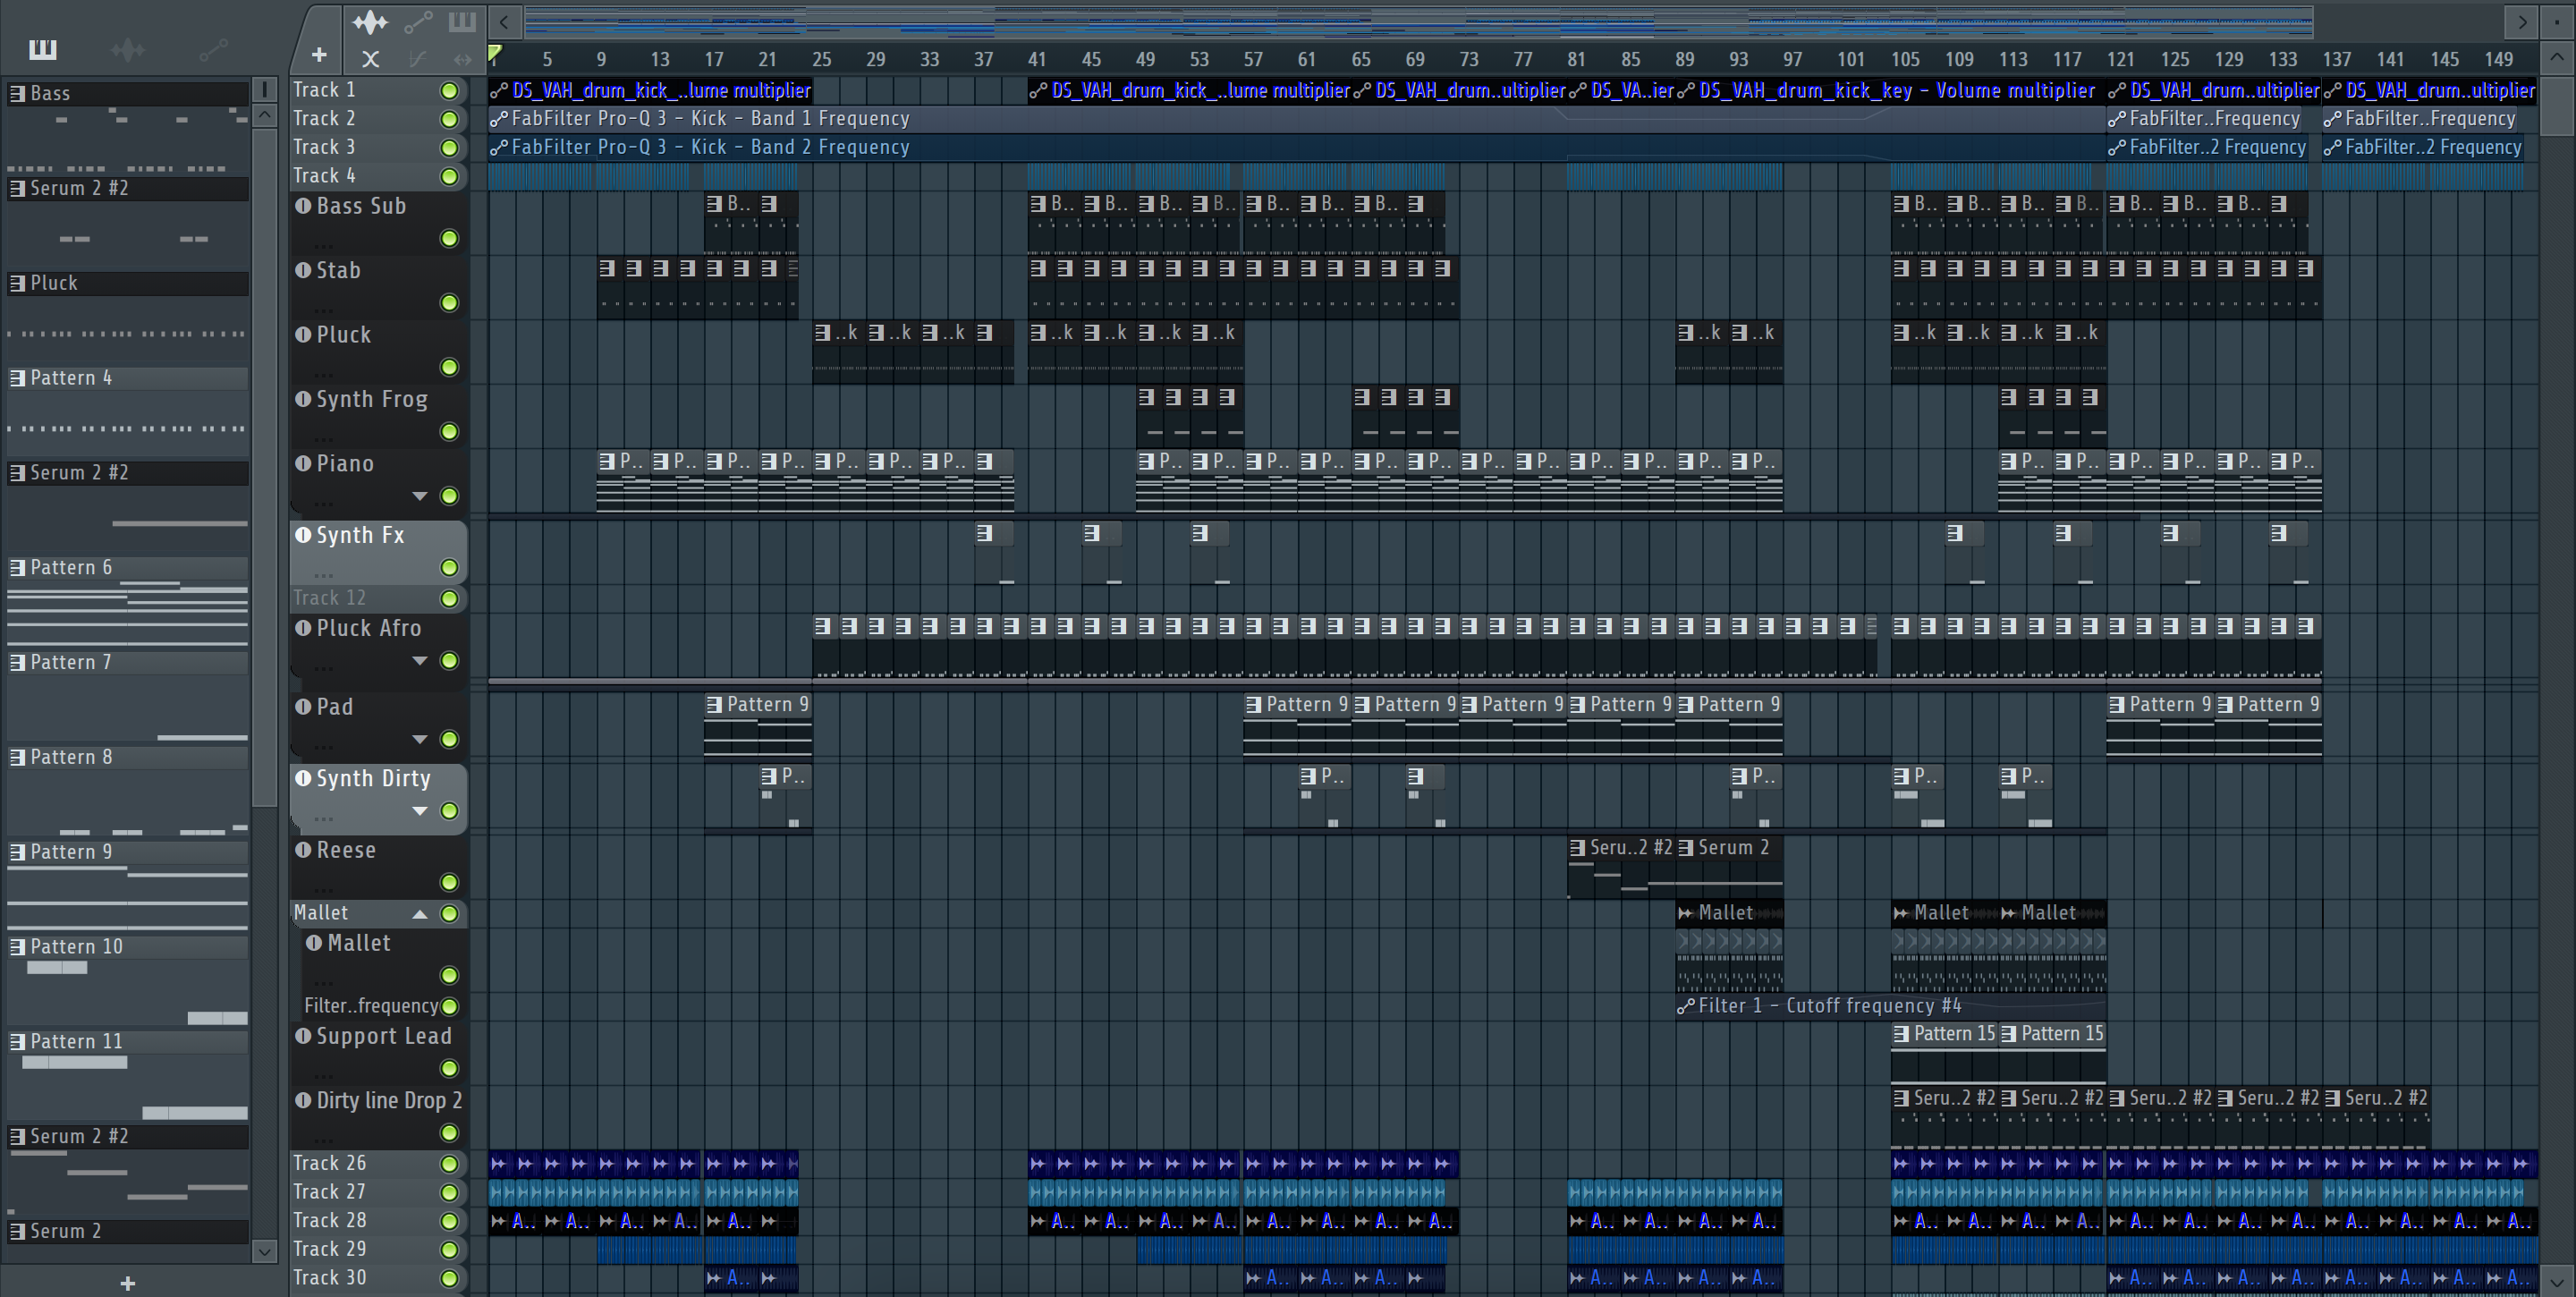Click the info icon on Stab track

click(303, 270)
